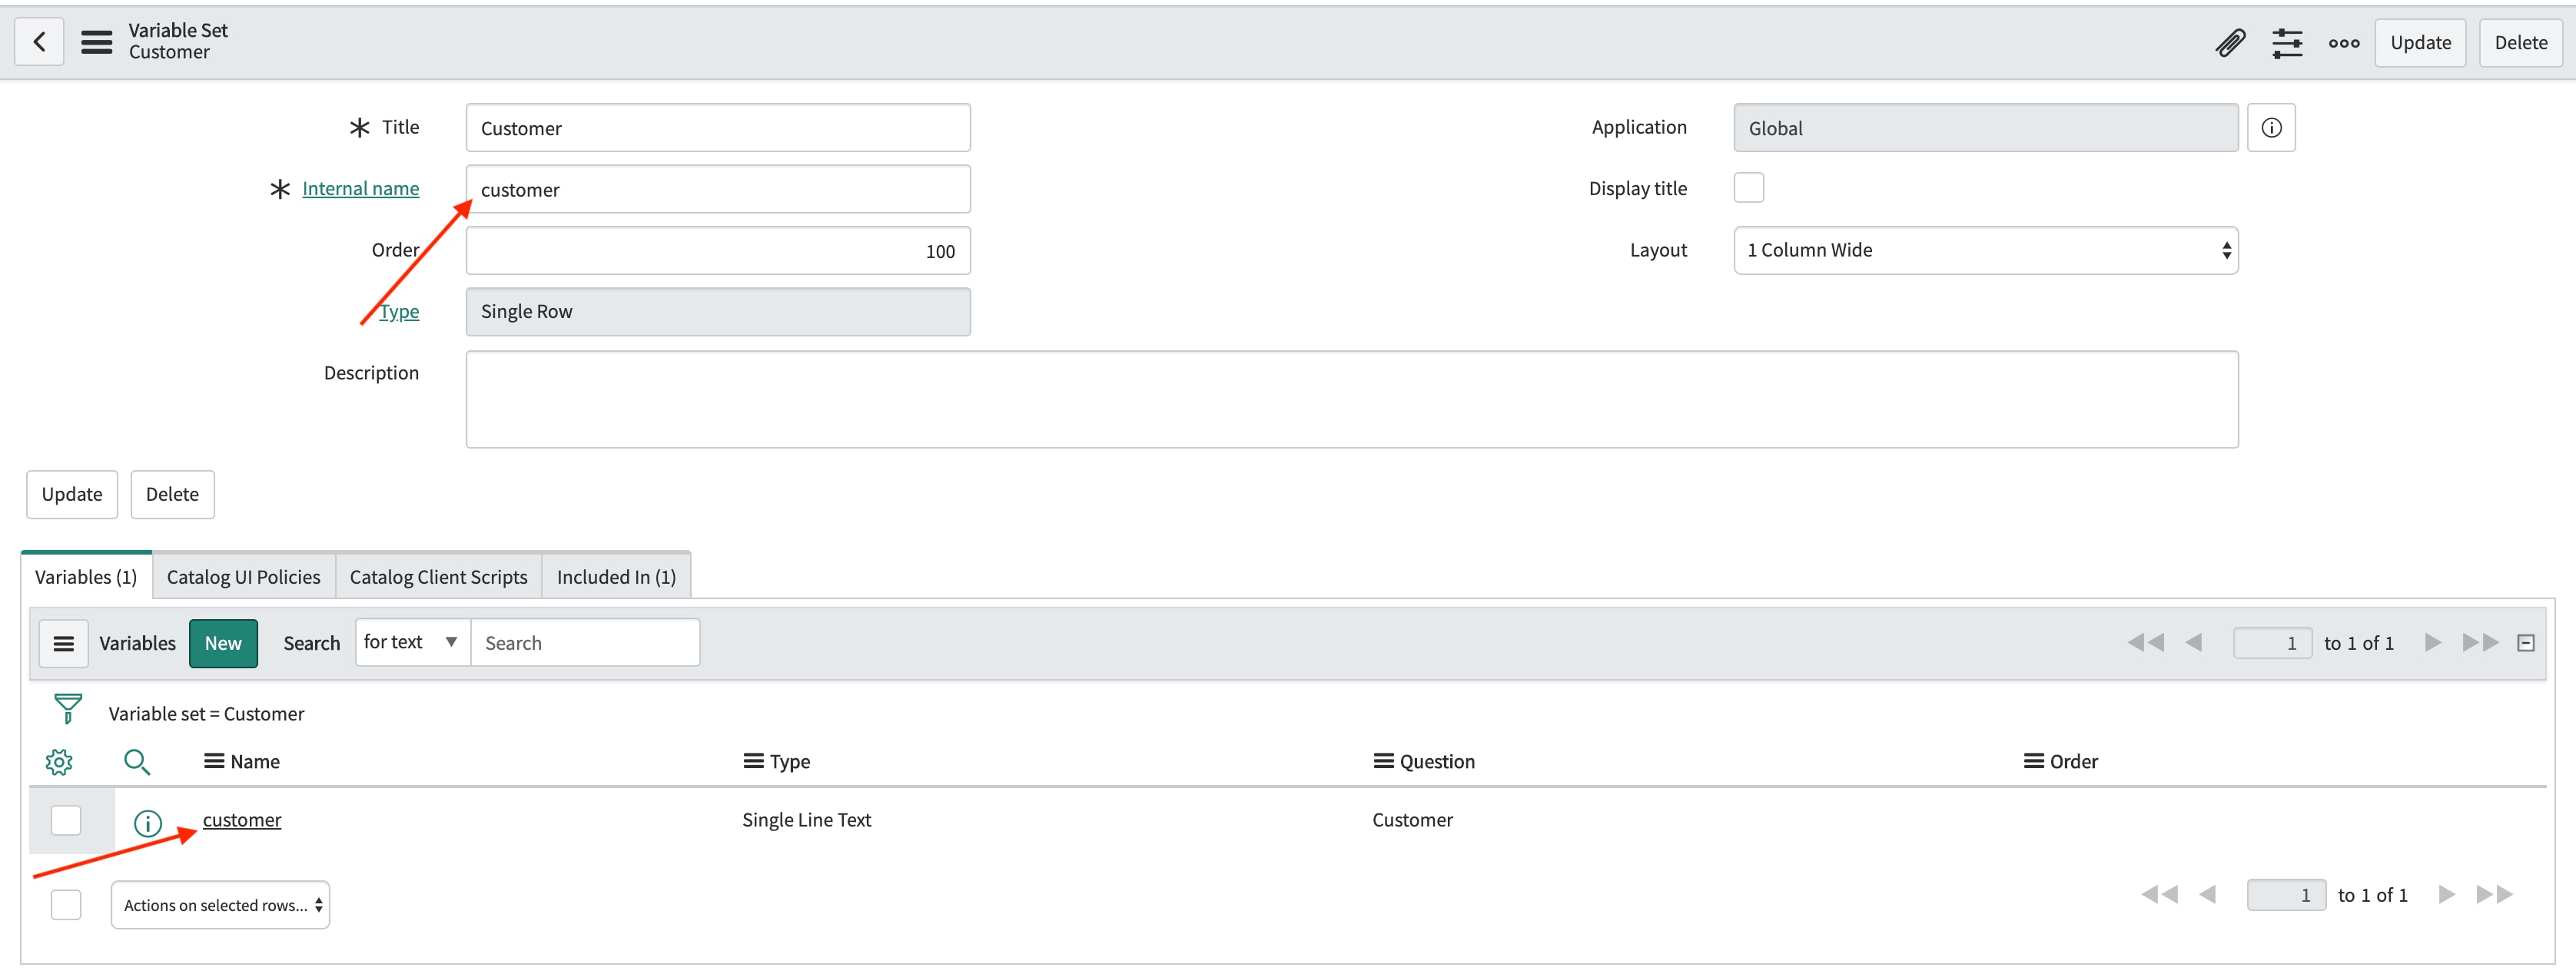This screenshot has height=974, width=2576.
Task: Open the Layout dropdown
Action: click(x=1985, y=250)
